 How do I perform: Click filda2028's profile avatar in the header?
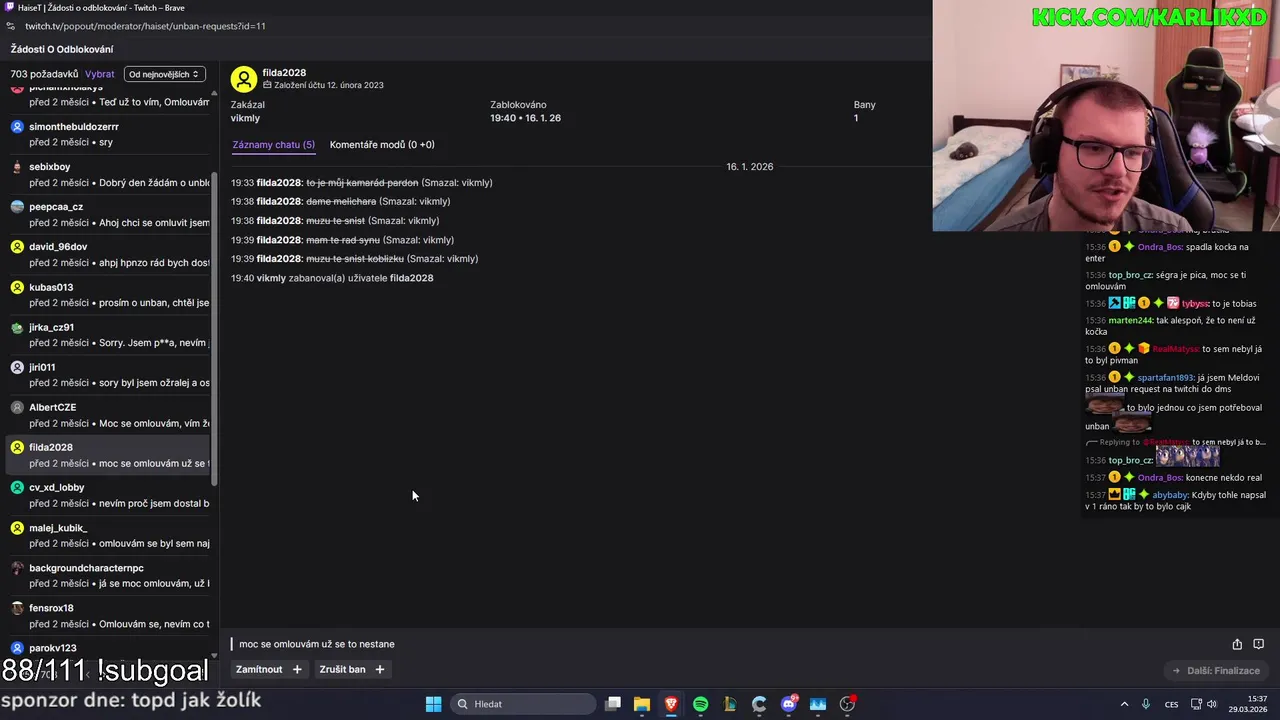(x=243, y=79)
